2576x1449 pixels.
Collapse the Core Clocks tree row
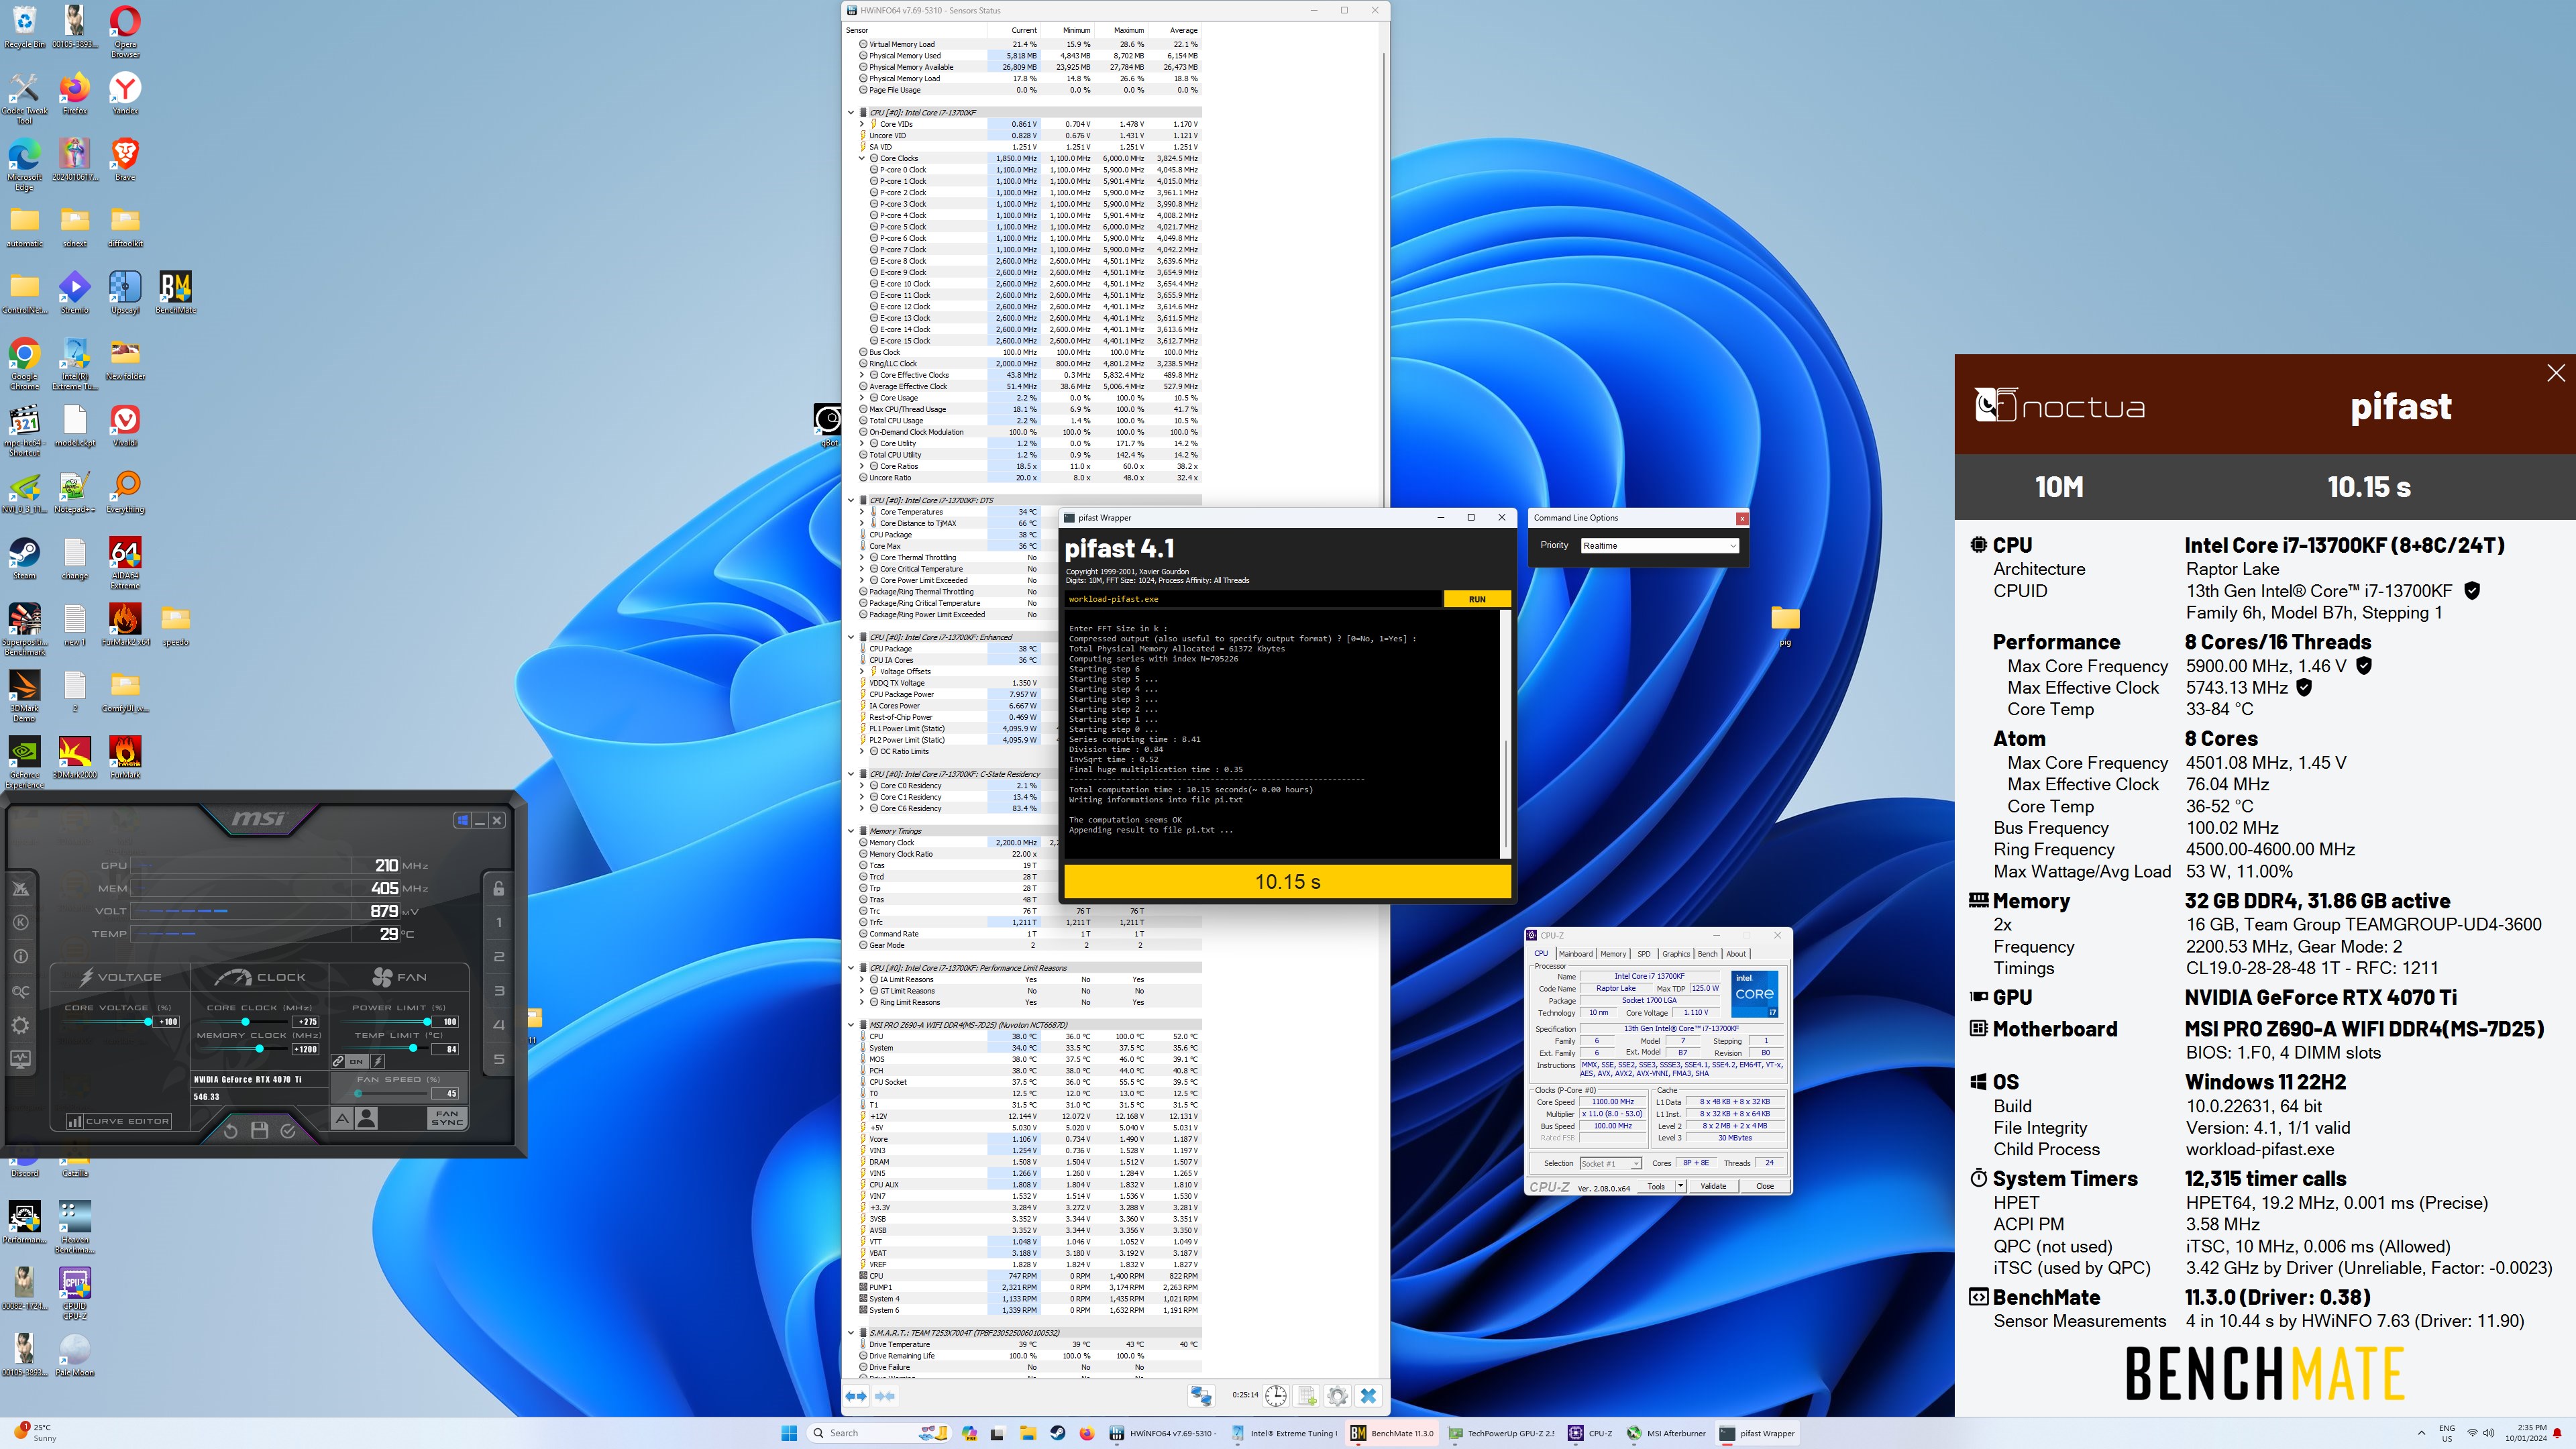[x=862, y=158]
